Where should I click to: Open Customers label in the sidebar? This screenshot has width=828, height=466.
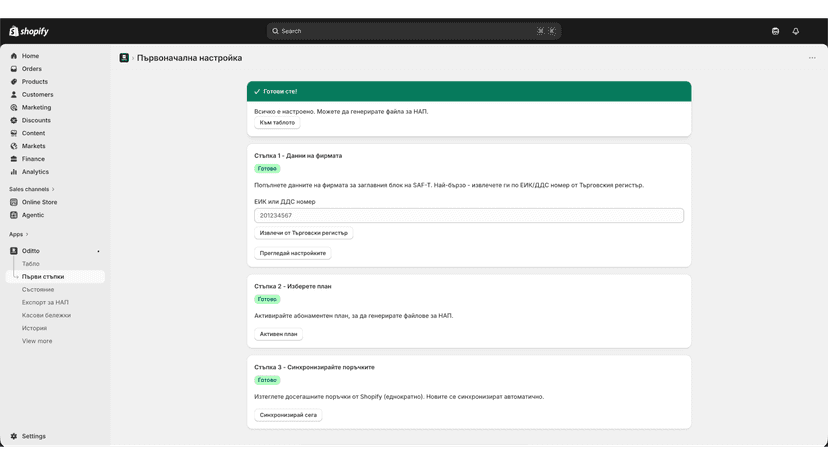[37, 95]
